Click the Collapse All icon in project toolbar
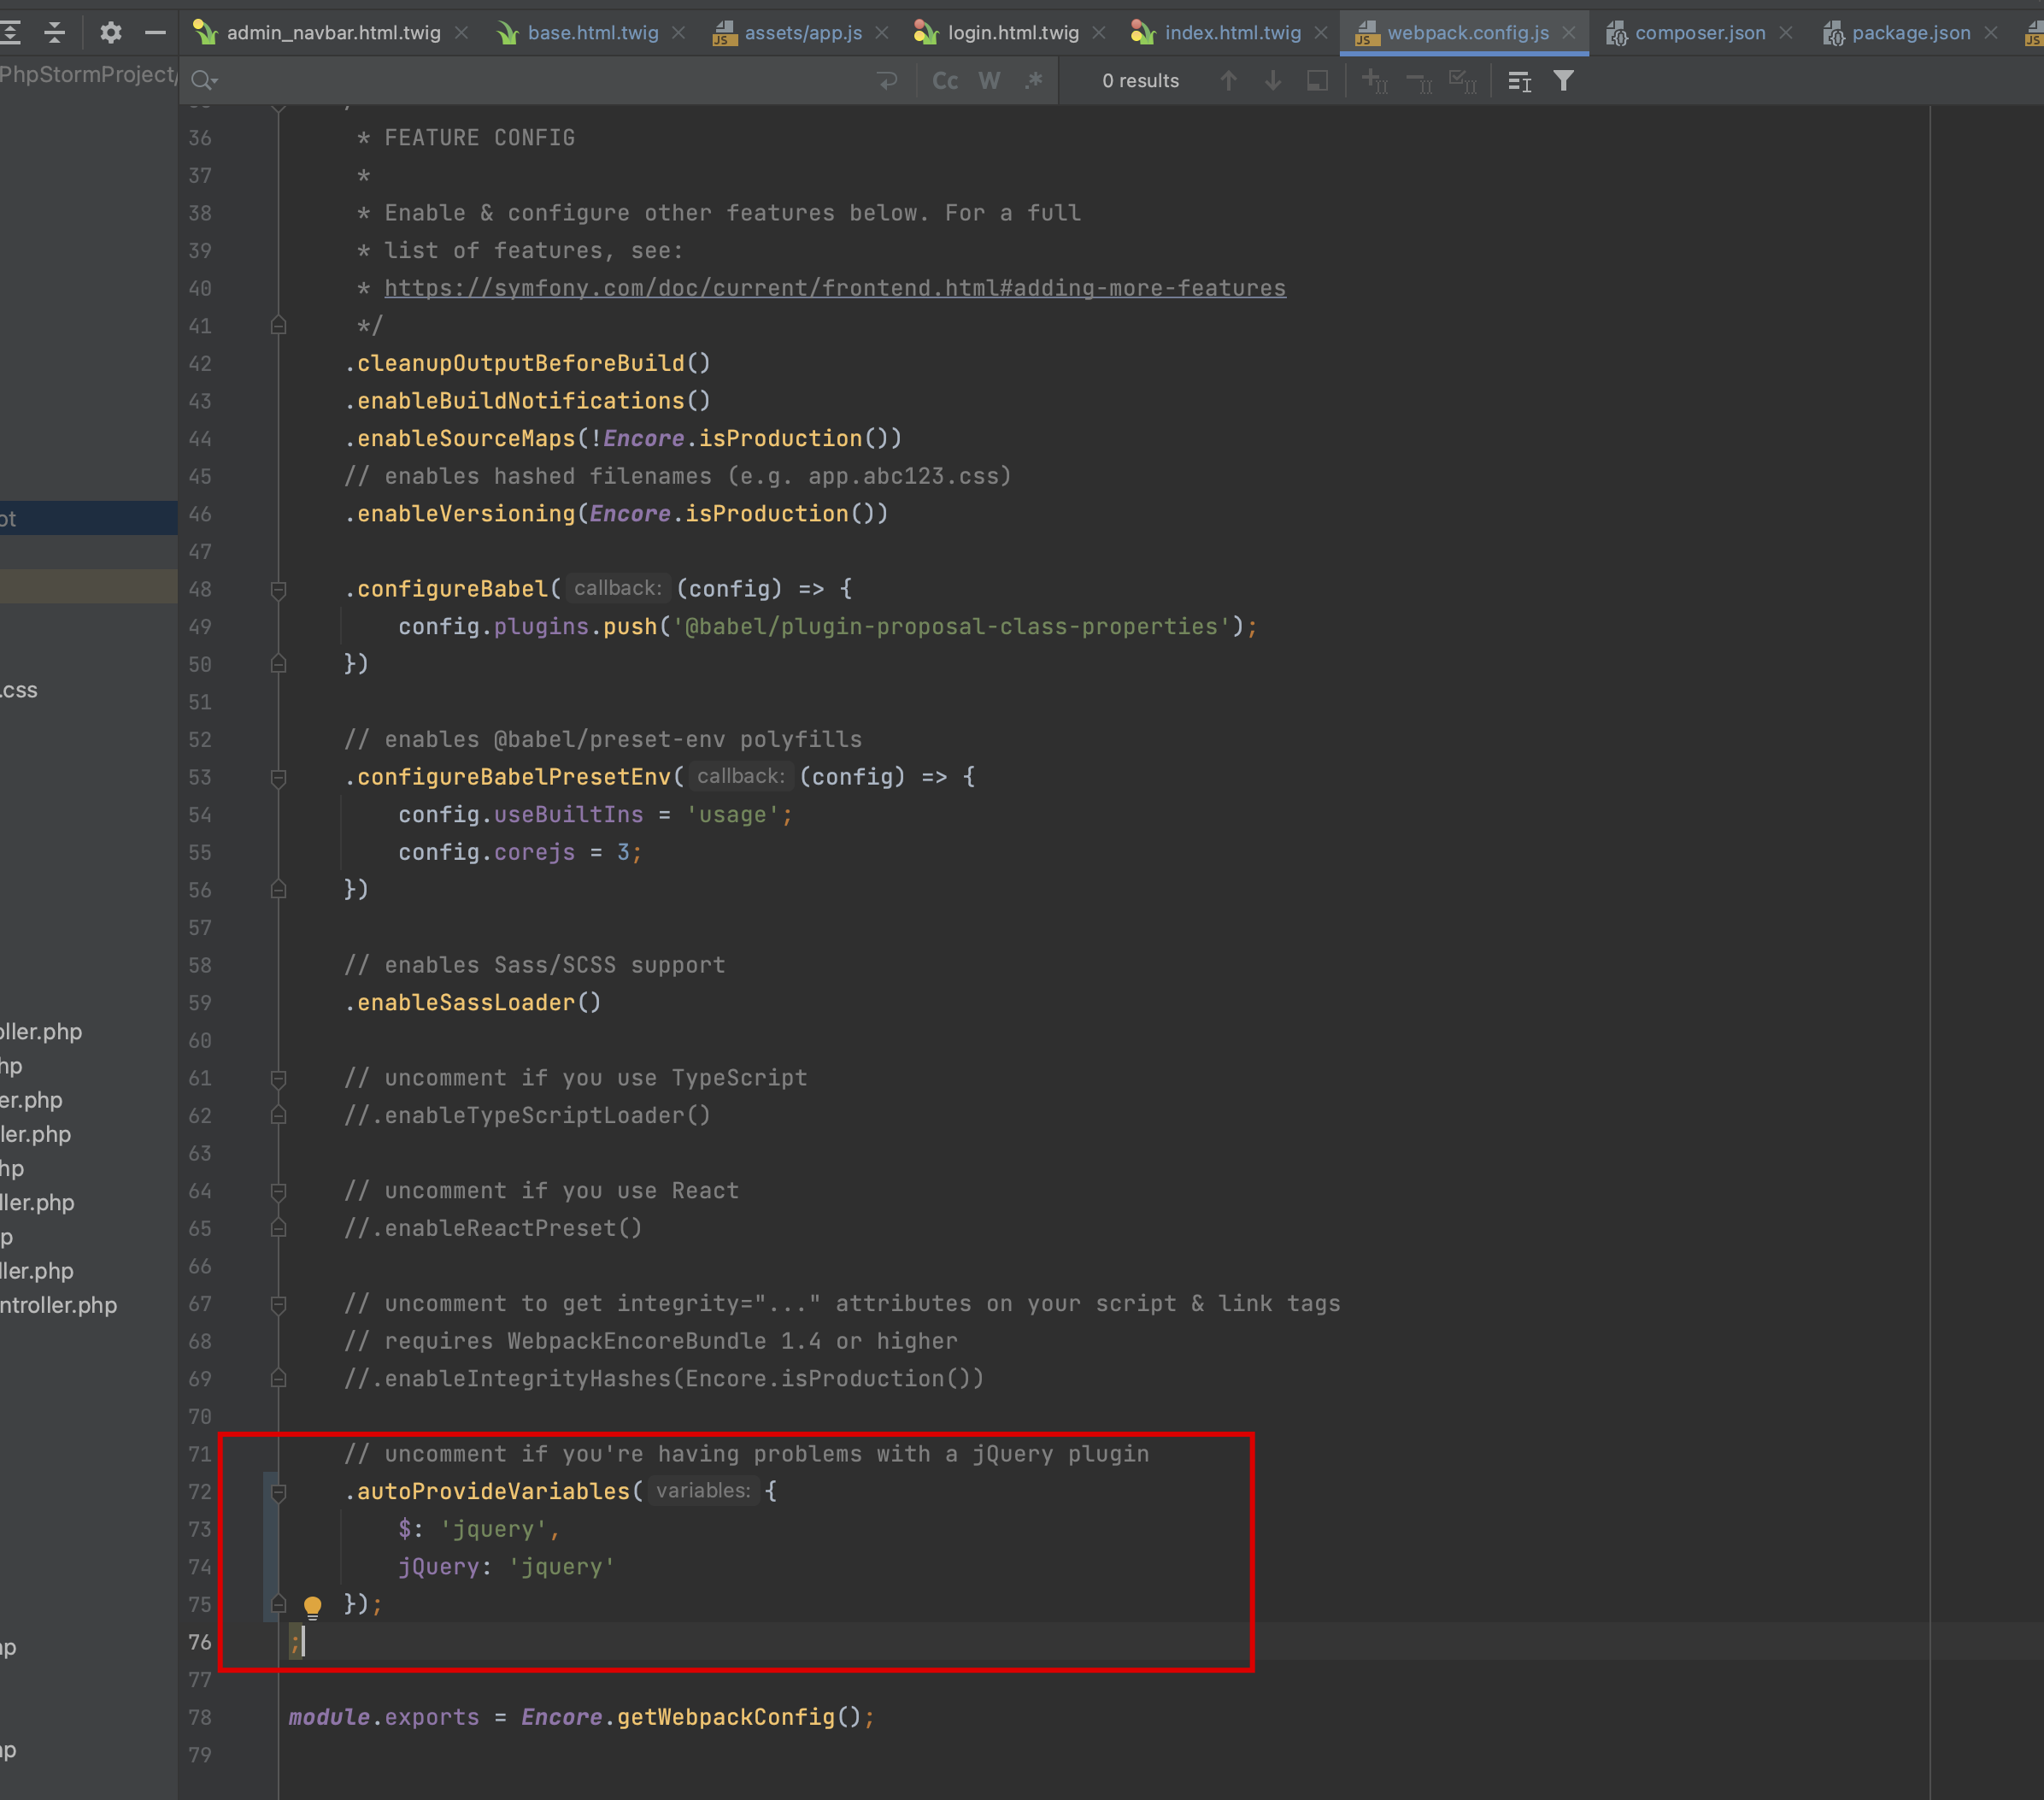The height and width of the screenshot is (1800, 2044). click(x=55, y=32)
